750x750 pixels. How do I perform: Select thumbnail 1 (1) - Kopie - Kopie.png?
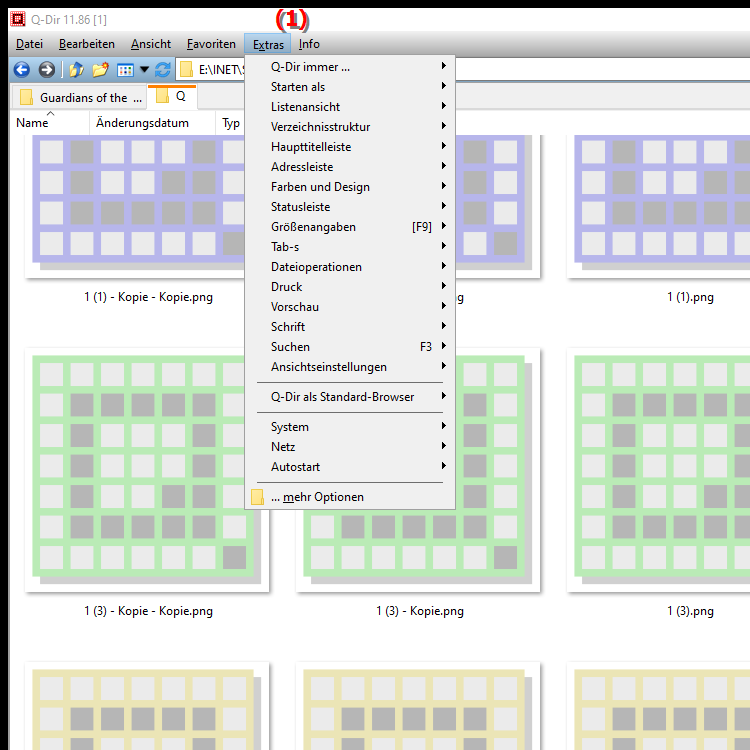point(135,206)
